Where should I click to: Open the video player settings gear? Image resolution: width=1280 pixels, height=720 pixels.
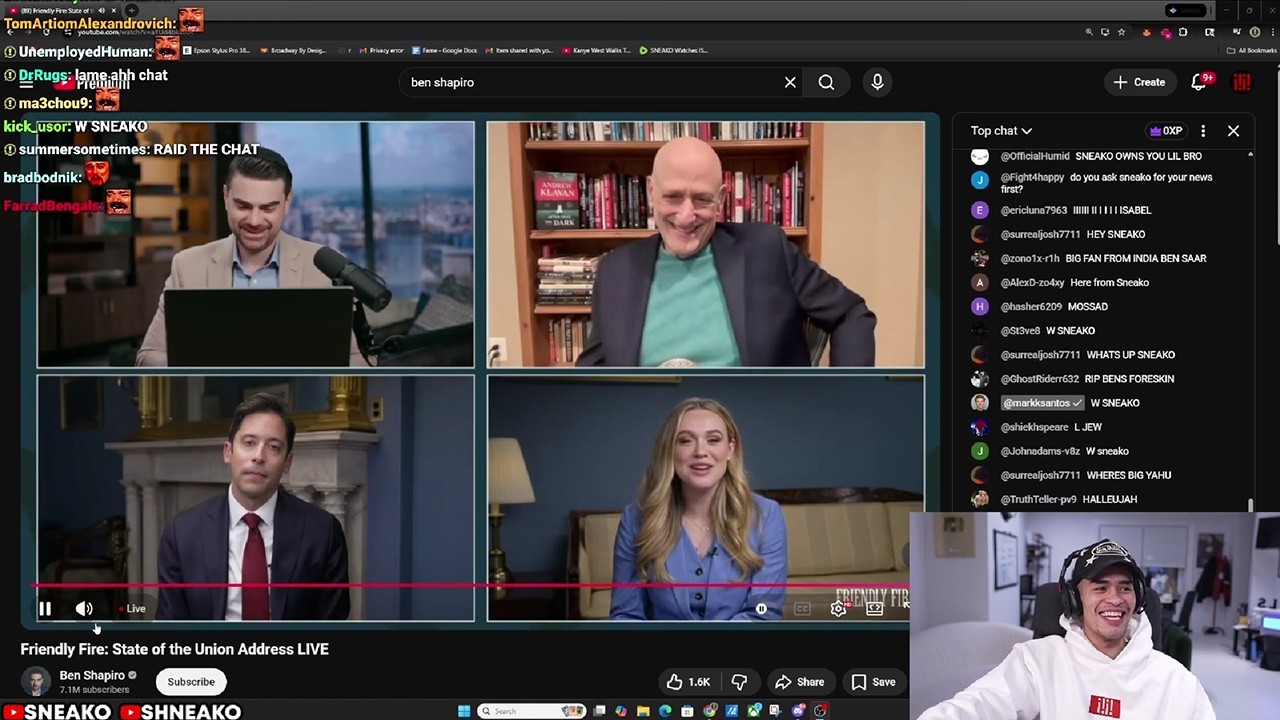[x=838, y=608]
